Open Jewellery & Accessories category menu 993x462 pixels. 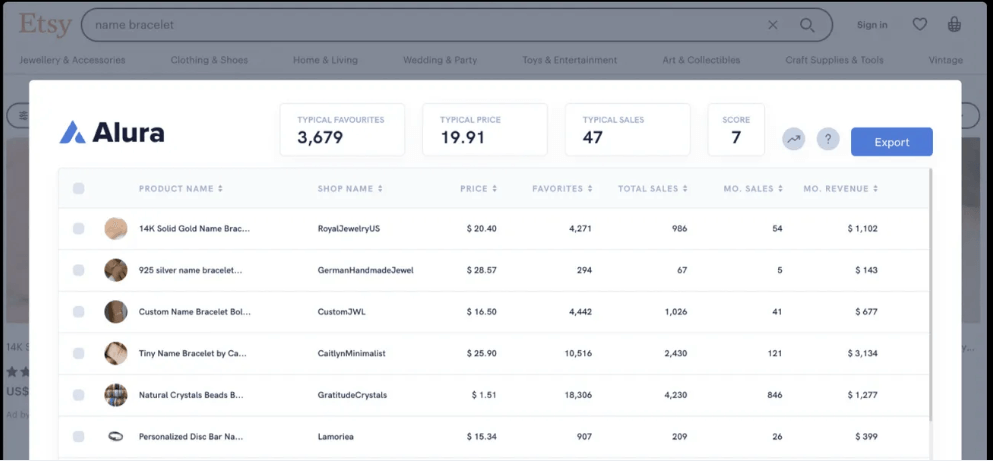(x=72, y=60)
